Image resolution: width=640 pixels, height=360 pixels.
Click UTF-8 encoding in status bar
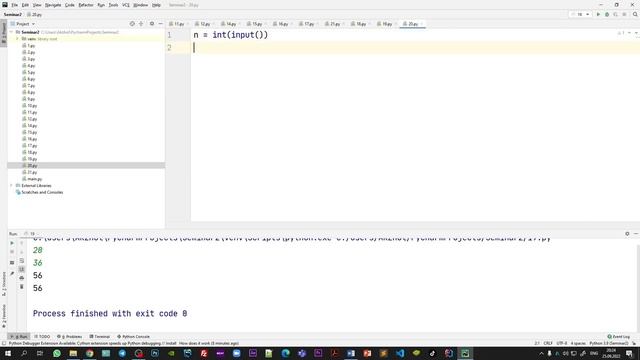coord(562,343)
